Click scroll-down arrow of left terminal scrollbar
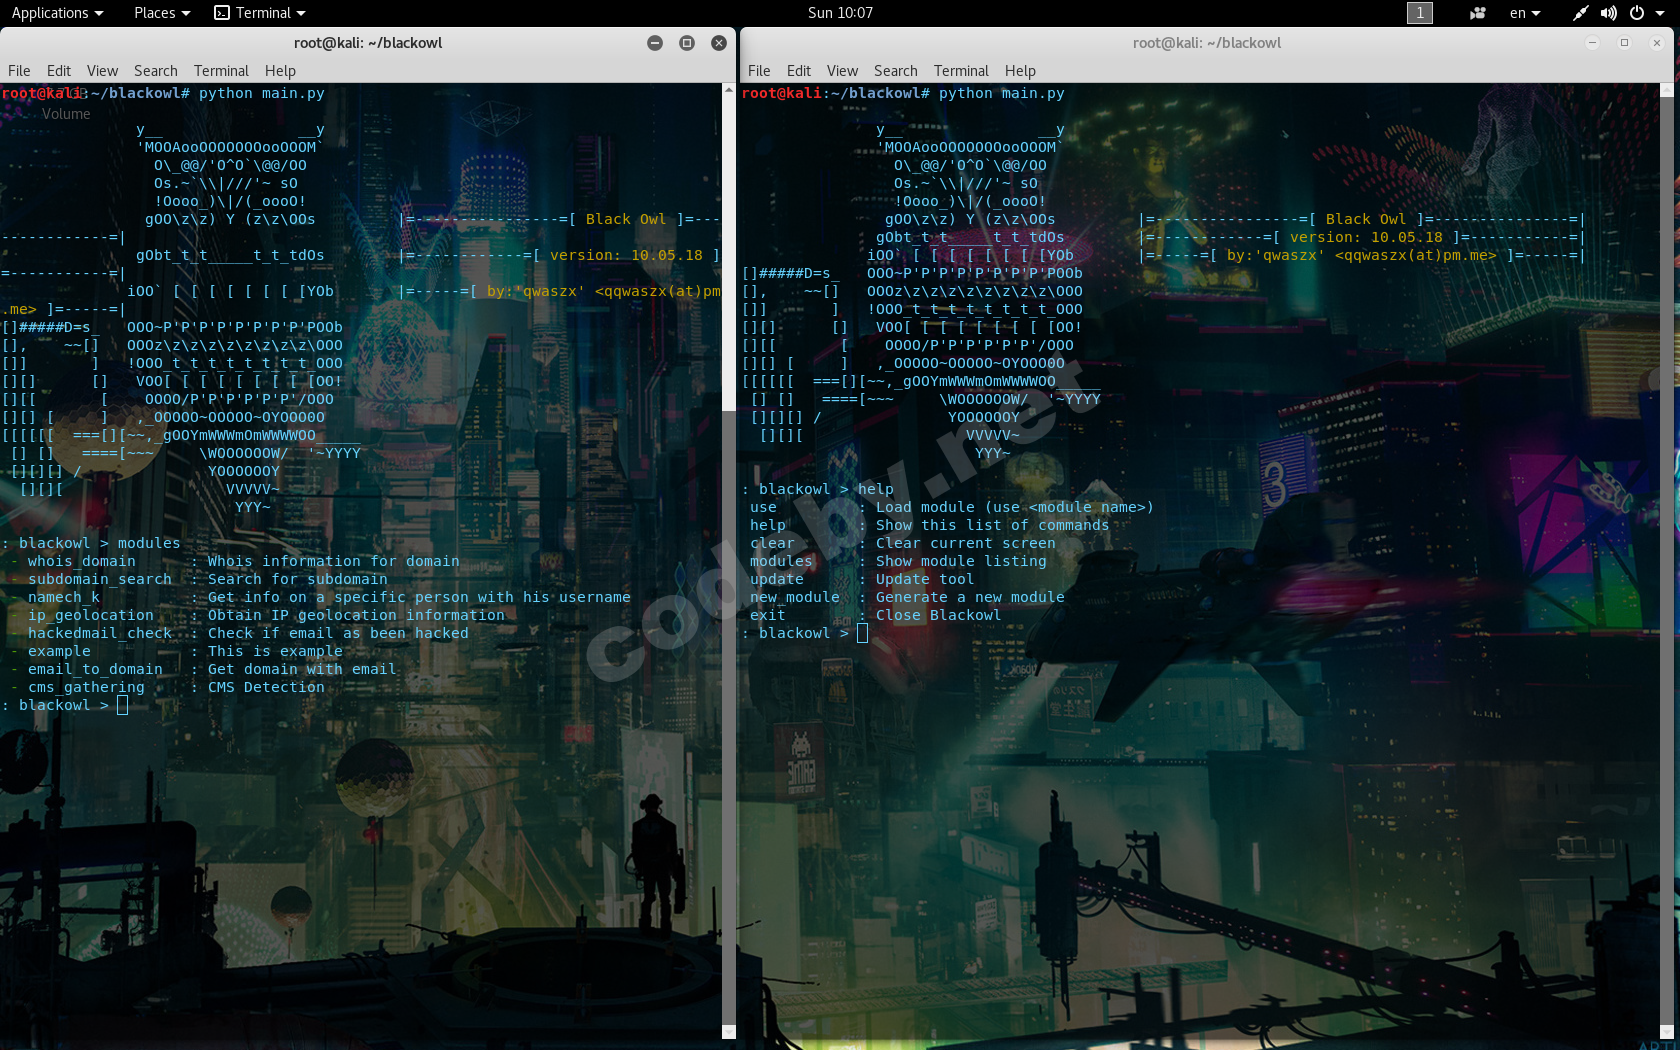The width and height of the screenshot is (1680, 1050). coord(728,1031)
